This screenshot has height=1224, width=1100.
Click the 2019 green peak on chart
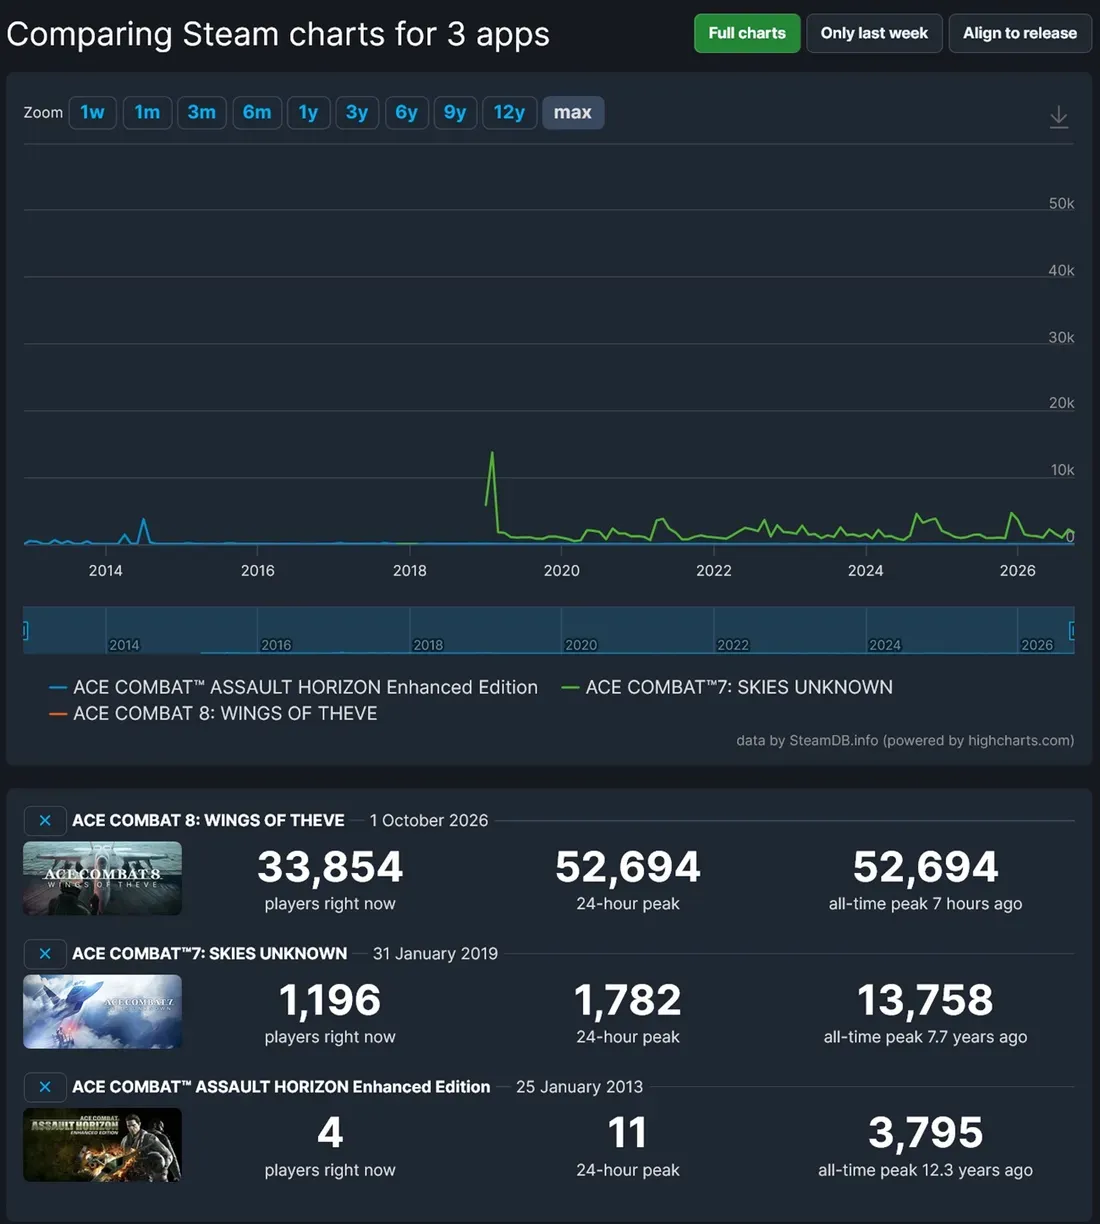[x=492, y=453]
